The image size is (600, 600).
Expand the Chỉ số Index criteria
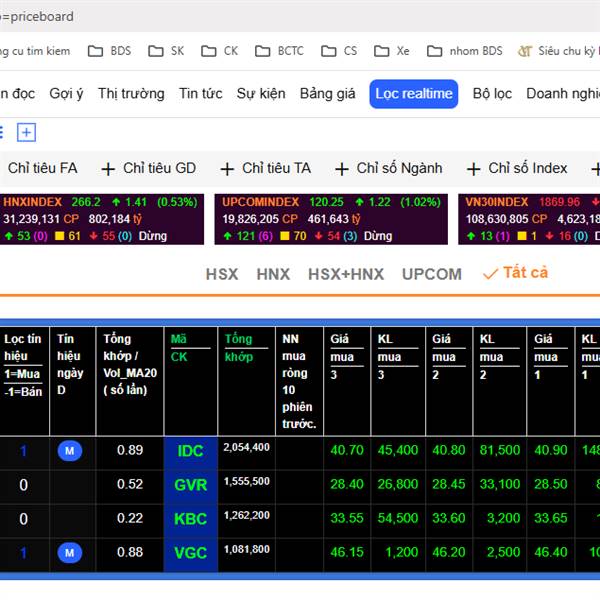point(517,168)
